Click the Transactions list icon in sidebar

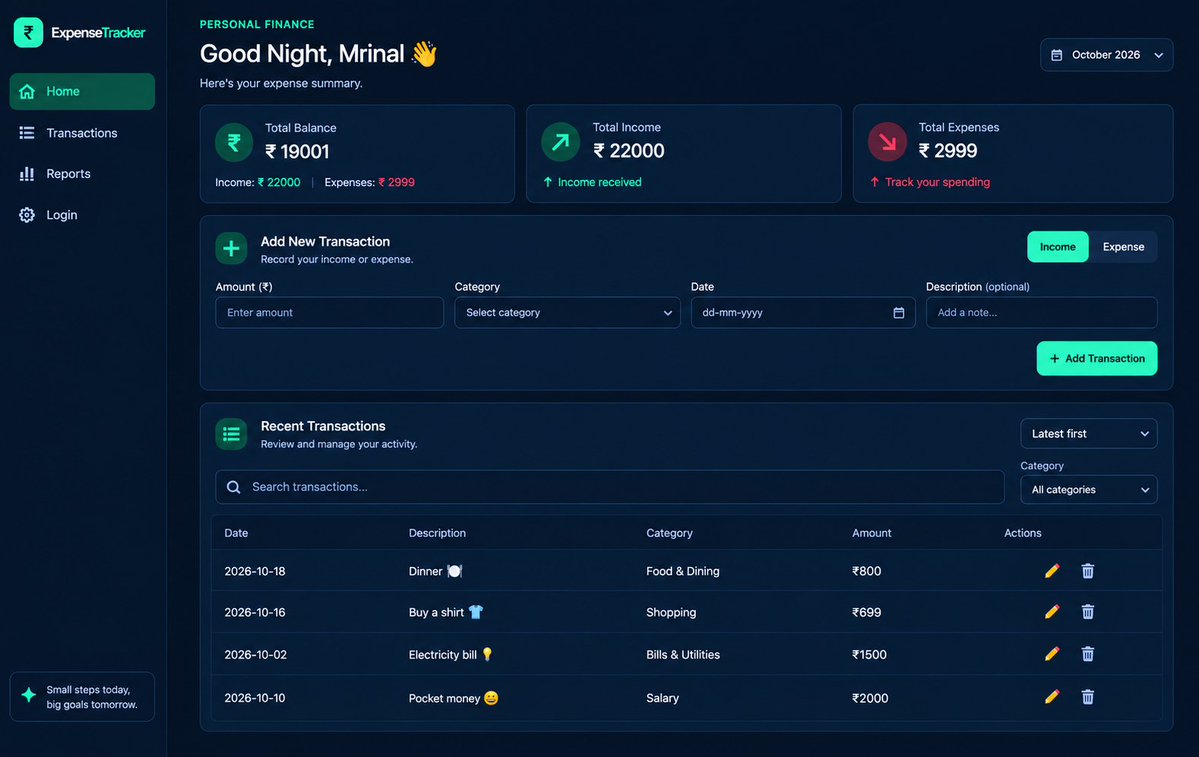tap(27, 133)
